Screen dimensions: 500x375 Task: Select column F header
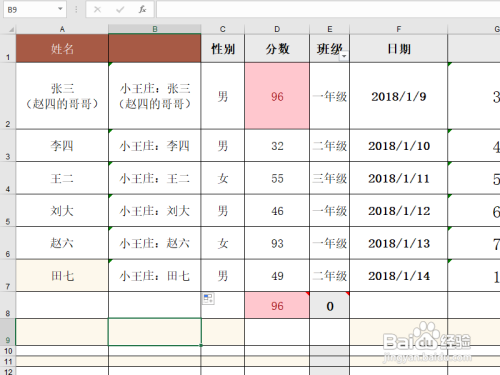[x=398, y=29]
